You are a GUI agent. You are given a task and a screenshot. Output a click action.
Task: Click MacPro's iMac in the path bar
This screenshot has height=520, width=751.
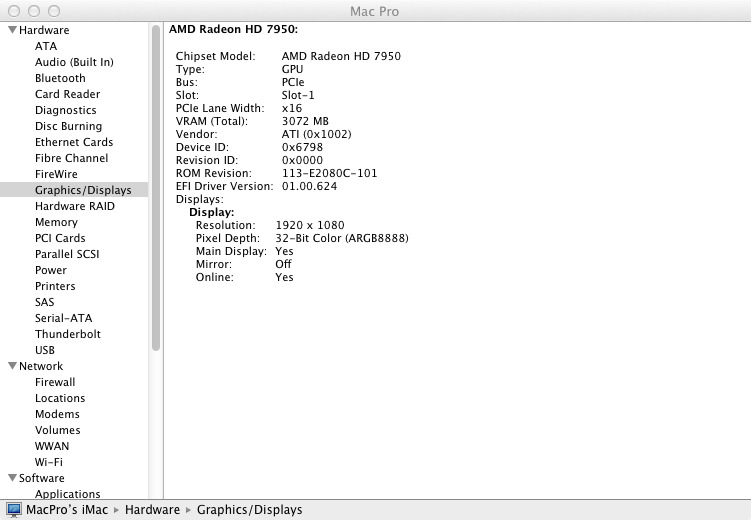67,510
